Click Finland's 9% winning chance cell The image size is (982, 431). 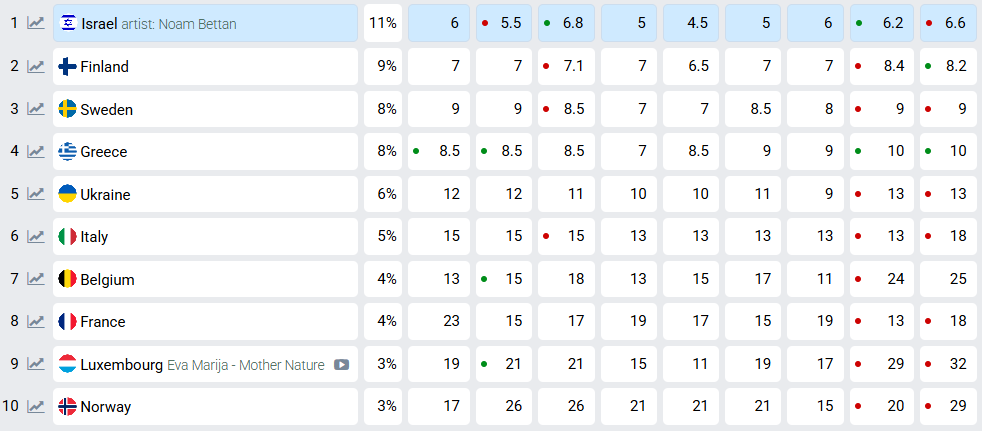383,67
